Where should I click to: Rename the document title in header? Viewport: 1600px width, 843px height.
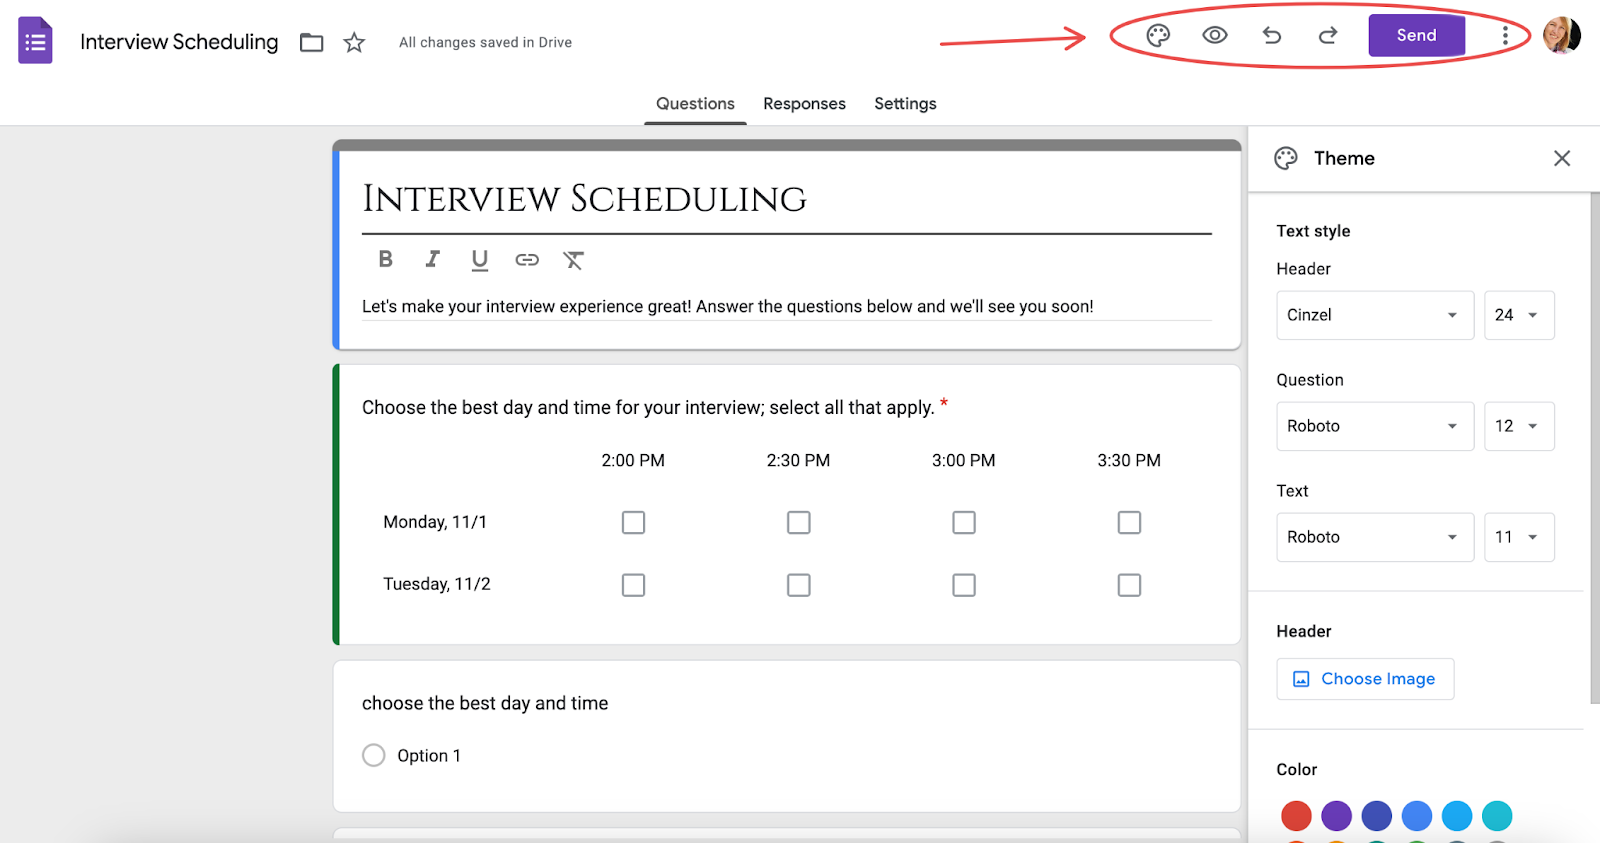click(x=179, y=42)
